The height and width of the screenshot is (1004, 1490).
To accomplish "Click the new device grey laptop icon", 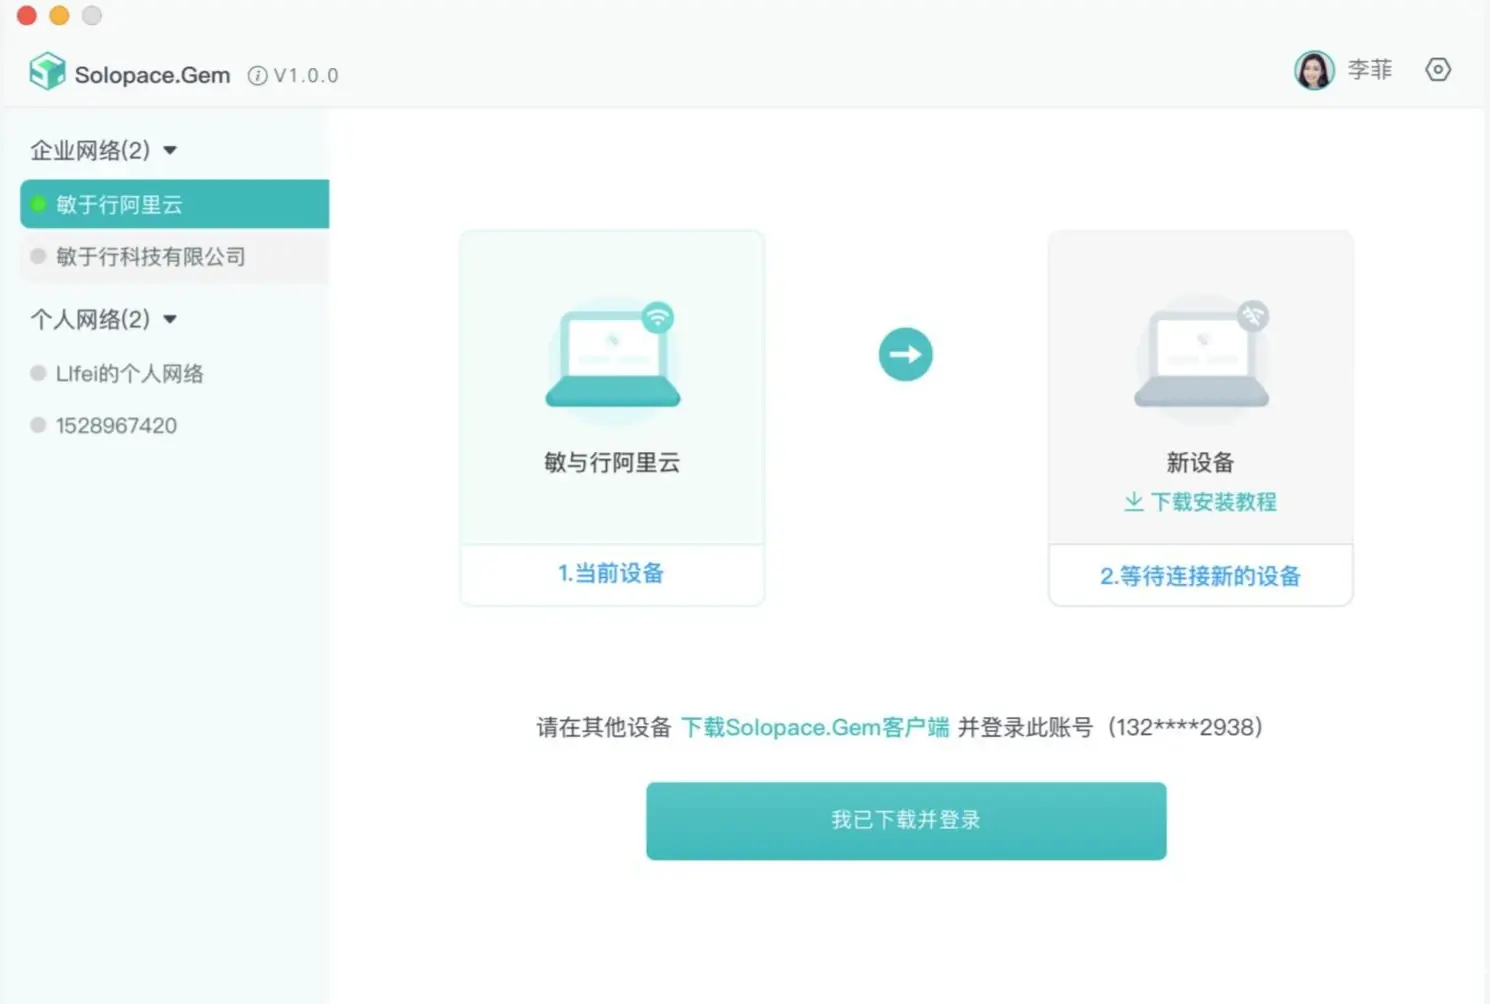I will 1202,355.
